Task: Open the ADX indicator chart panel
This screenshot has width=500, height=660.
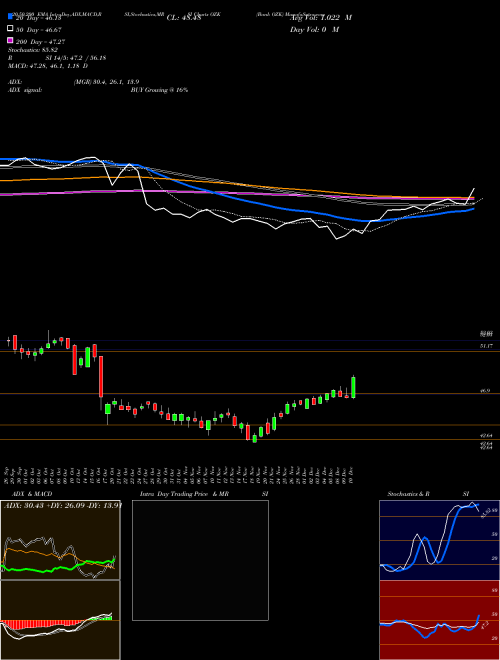Action: (x=60, y=540)
